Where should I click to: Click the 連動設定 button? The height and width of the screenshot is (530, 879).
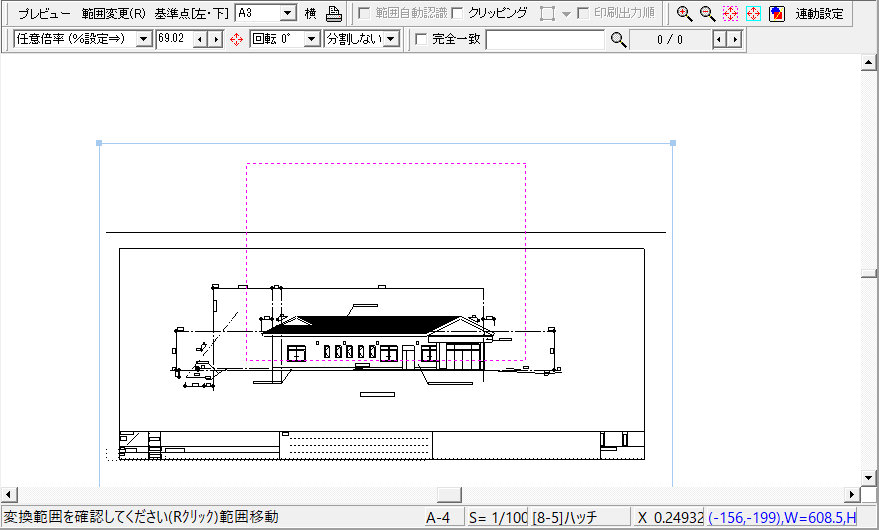(819, 14)
